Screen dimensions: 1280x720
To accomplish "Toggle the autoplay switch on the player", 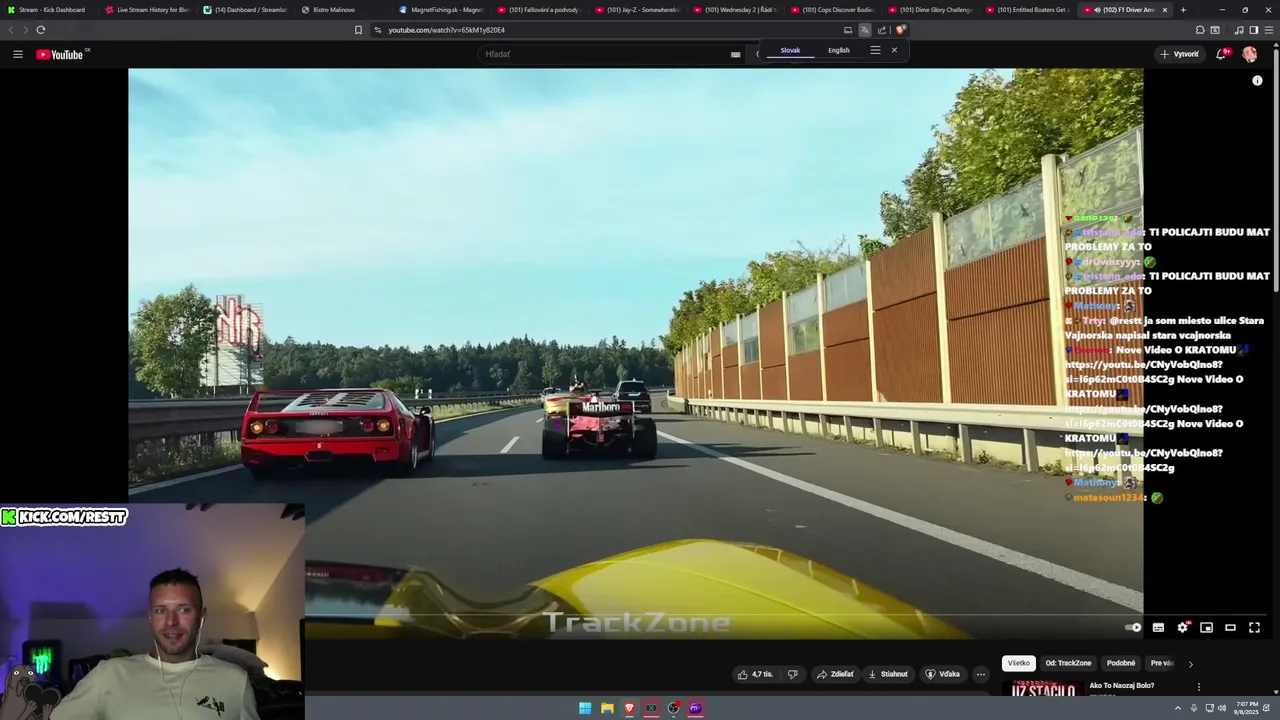I will coord(1133,627).
